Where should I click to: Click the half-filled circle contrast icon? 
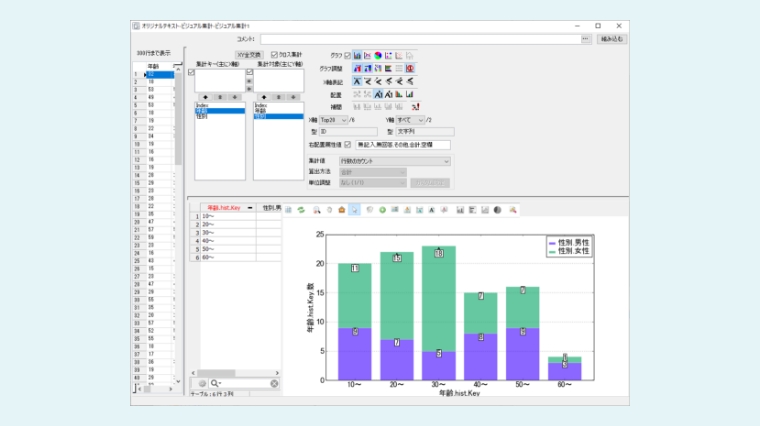(x=497, y=210)
